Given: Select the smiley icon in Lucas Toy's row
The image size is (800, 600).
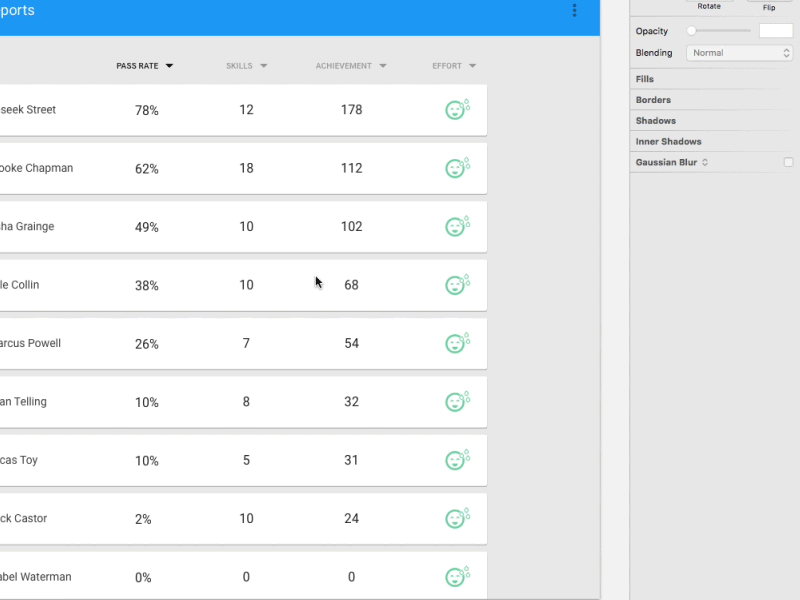Looking at the screenshot, I should coord(457,459).
